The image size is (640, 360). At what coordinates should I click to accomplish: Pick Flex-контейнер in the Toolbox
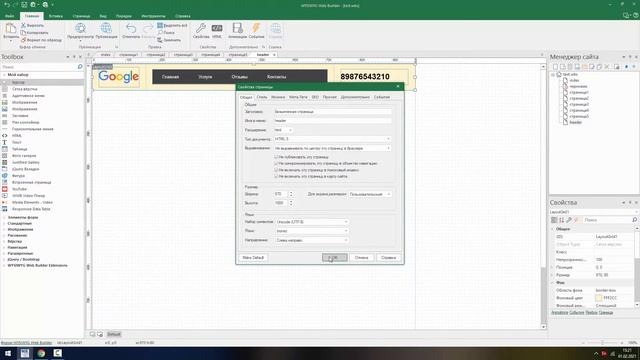pos(25,122)
